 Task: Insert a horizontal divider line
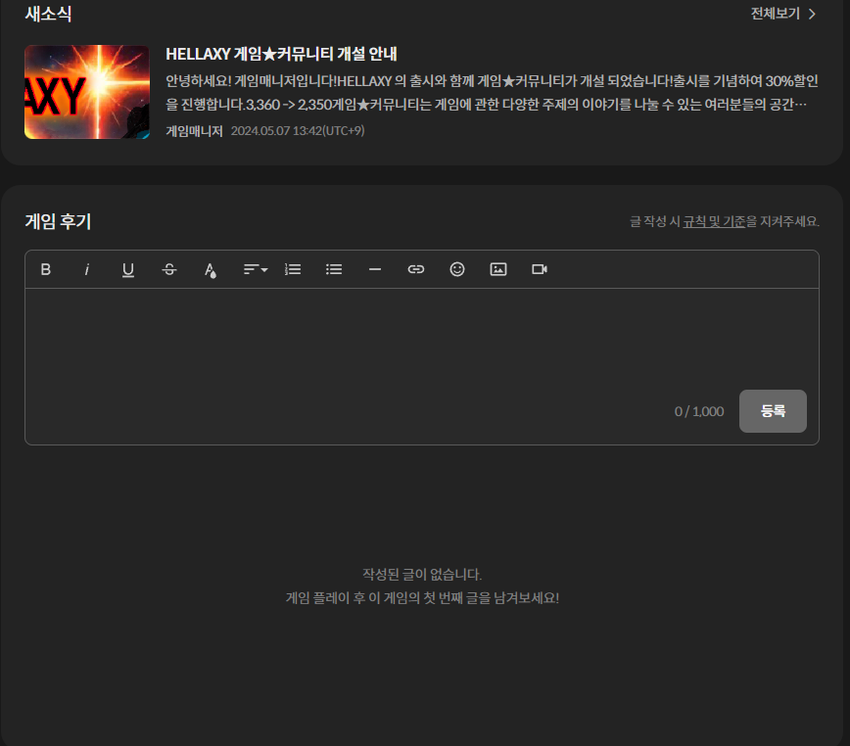375,270
